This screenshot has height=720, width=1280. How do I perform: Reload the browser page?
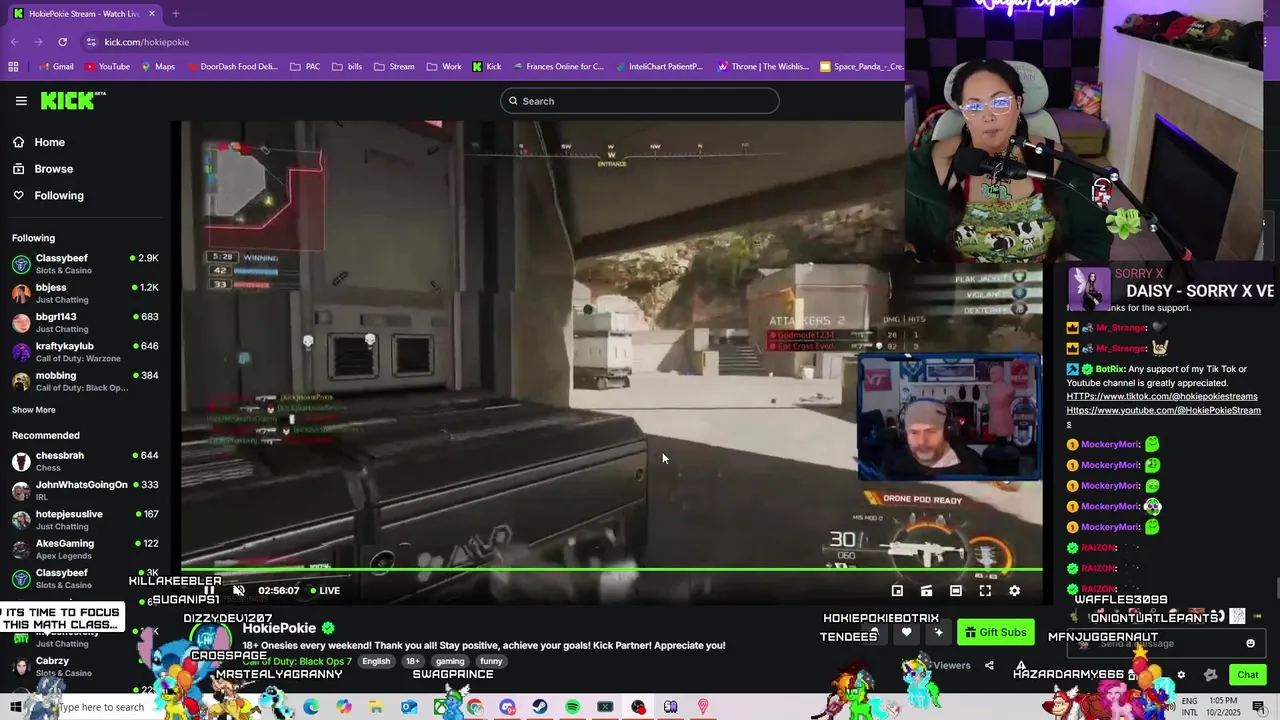pos(62,42)
